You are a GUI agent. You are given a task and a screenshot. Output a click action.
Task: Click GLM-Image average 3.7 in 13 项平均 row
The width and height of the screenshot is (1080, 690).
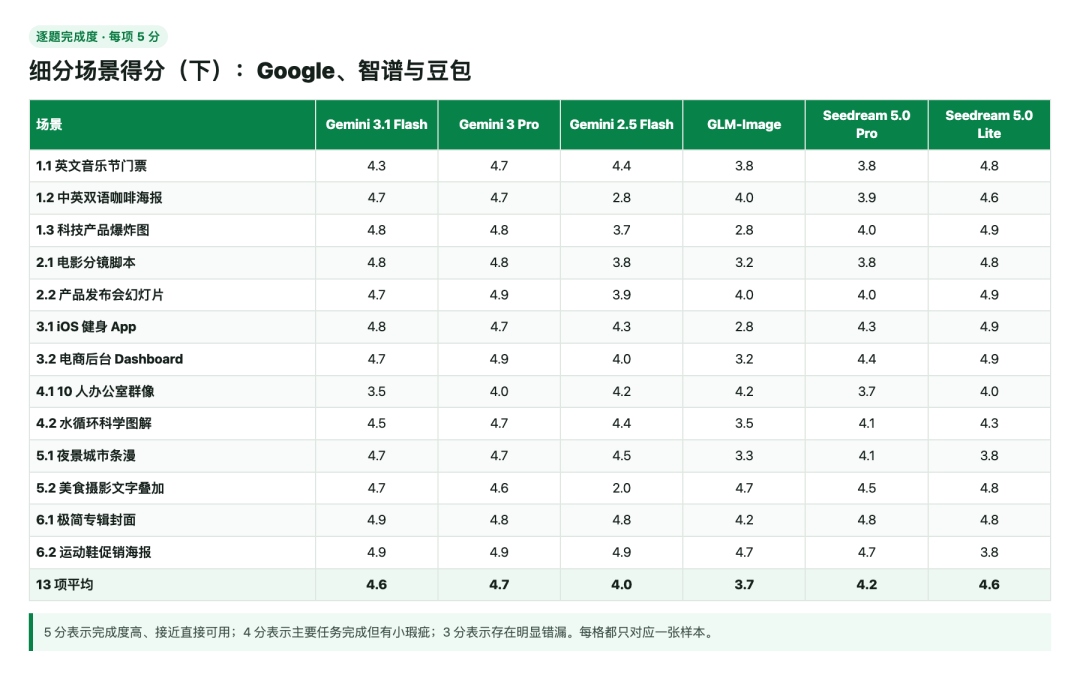click(744, 585)
